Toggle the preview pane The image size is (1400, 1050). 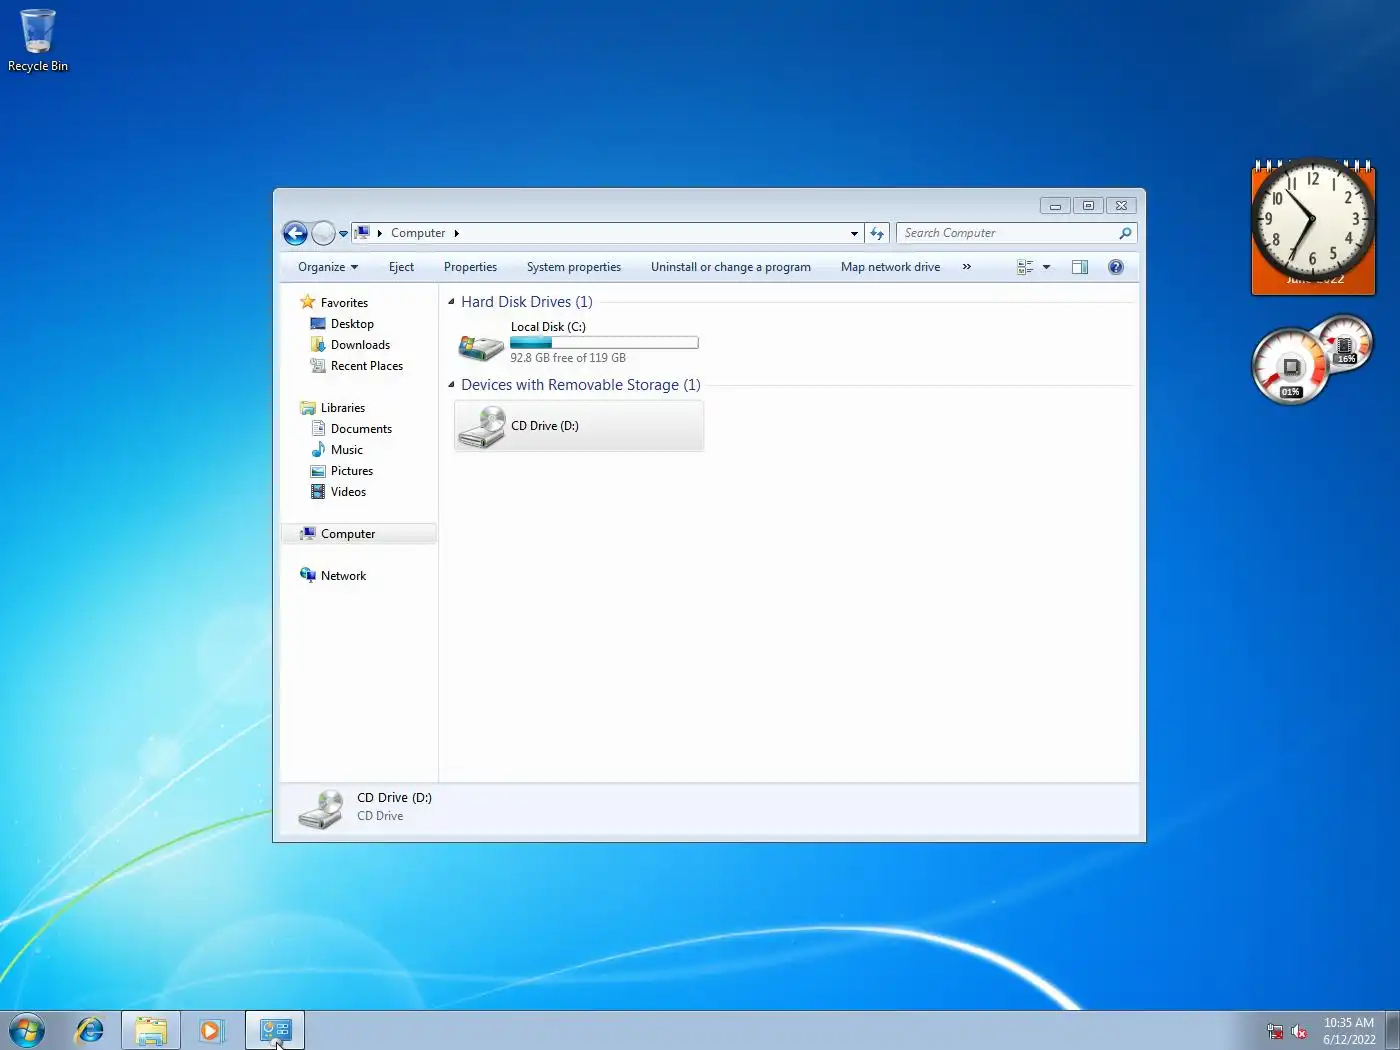click(1080, 267)
